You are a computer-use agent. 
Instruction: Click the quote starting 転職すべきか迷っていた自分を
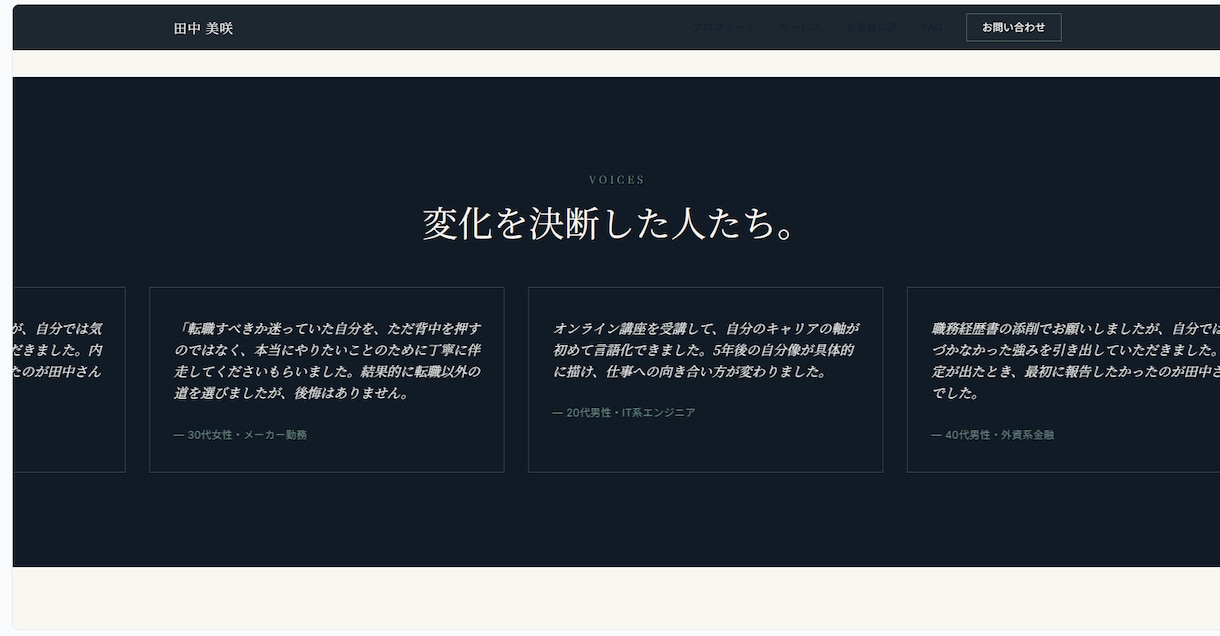[x=327, y=360]
